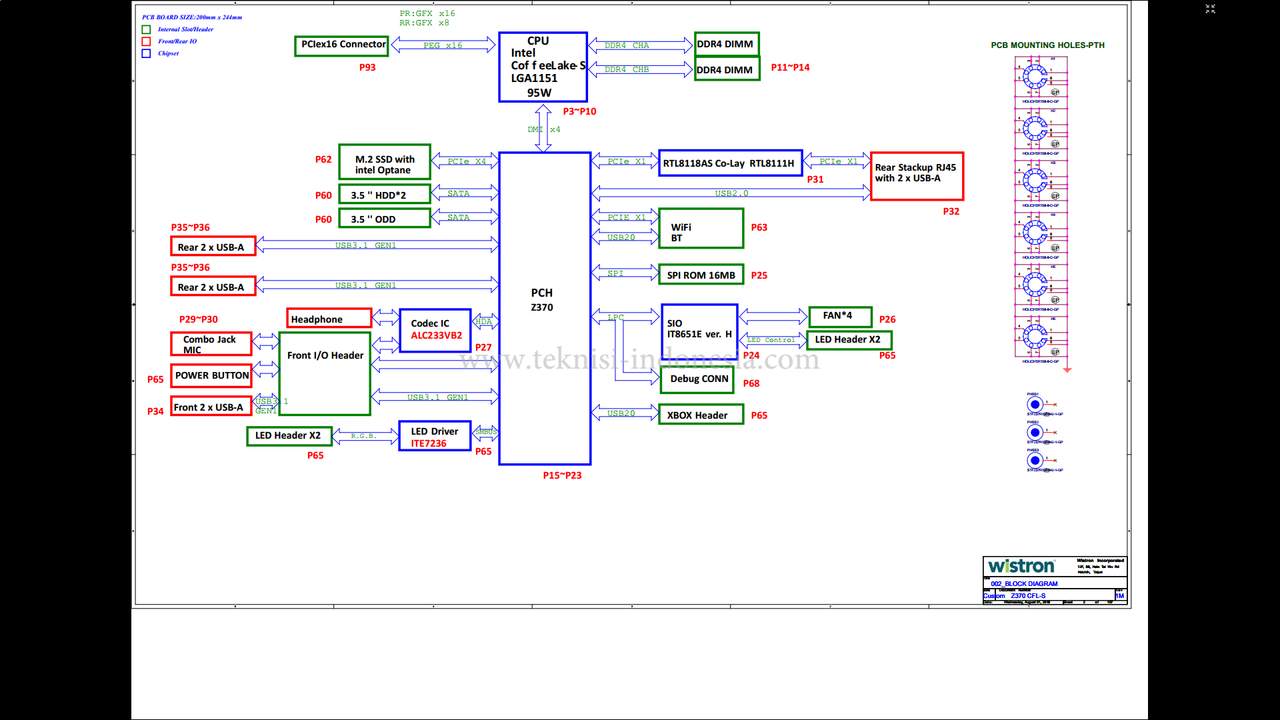
Task: Click the Wistron logo in title block
Action: point(1021,566)
